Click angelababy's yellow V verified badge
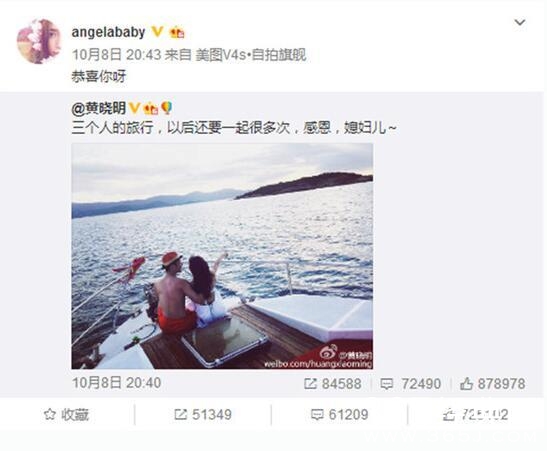547x451 pixels. point(157,32)
